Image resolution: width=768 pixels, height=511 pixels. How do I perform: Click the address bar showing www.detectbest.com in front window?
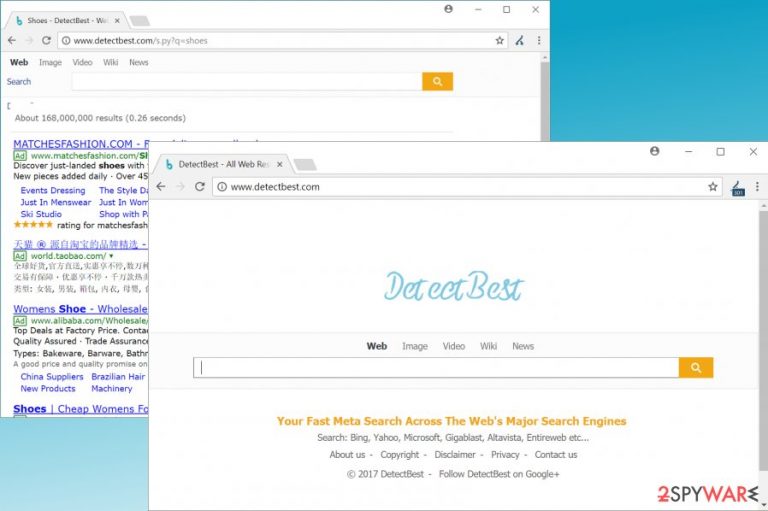point(465,187)
